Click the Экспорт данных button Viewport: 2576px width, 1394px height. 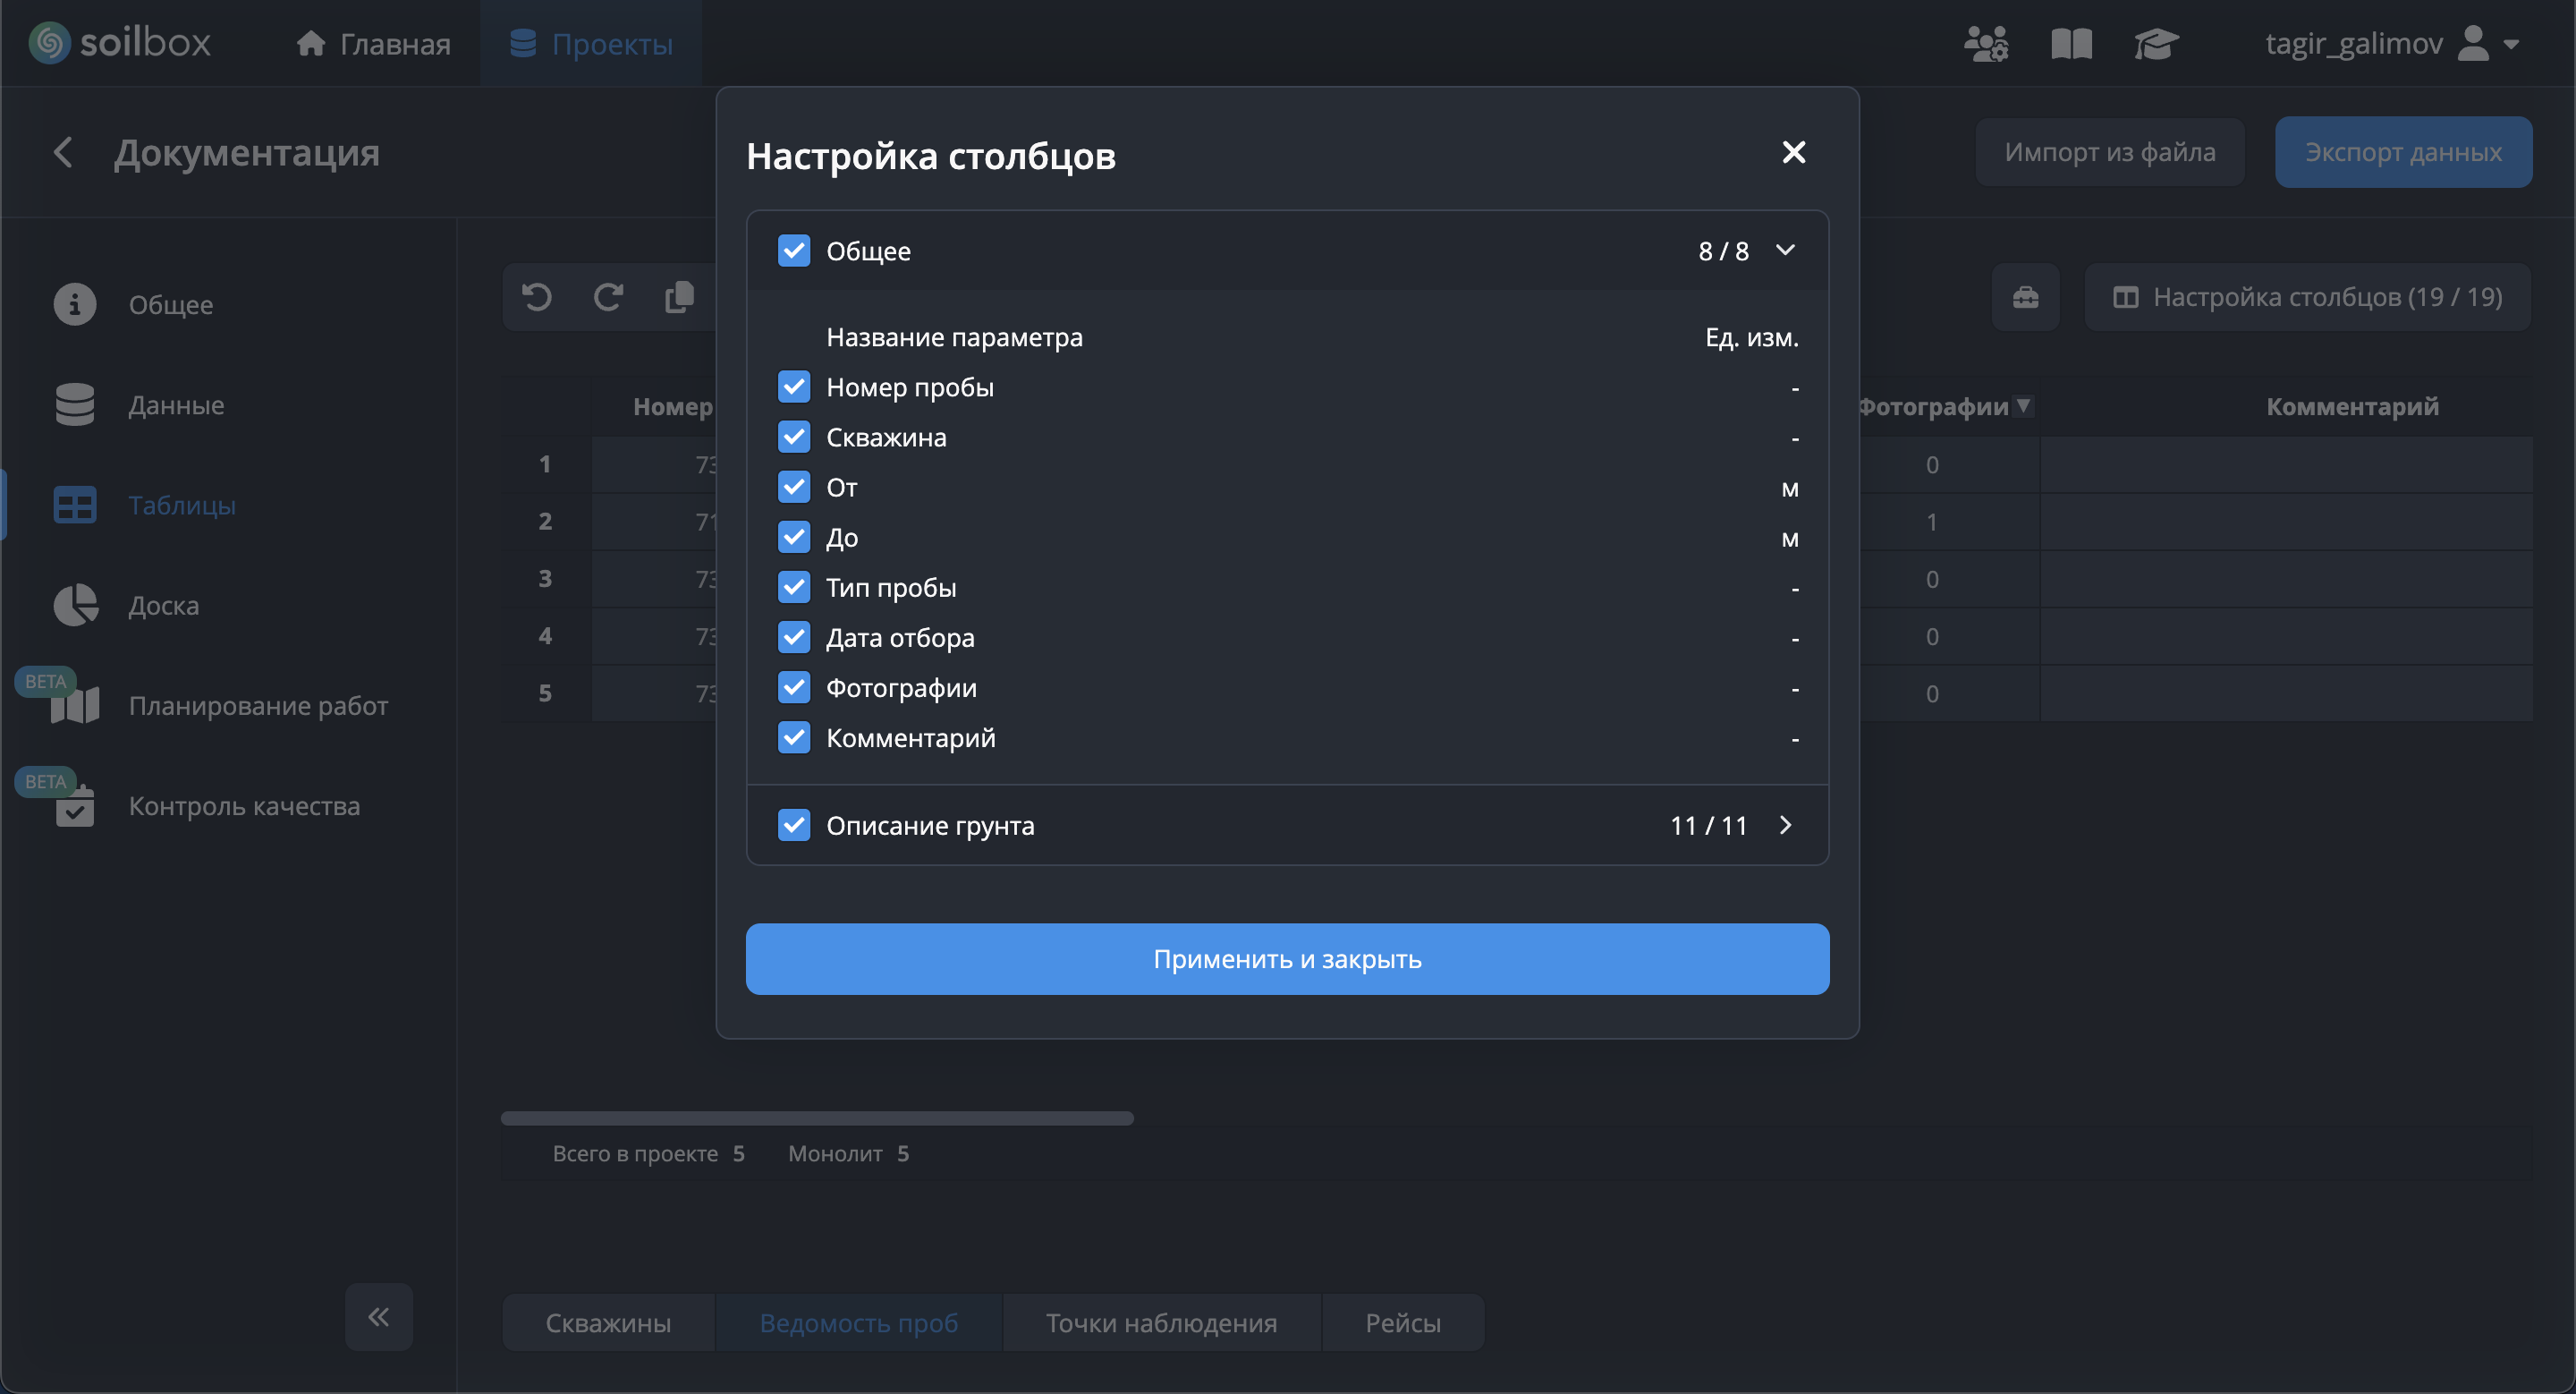pos(2403,152)
